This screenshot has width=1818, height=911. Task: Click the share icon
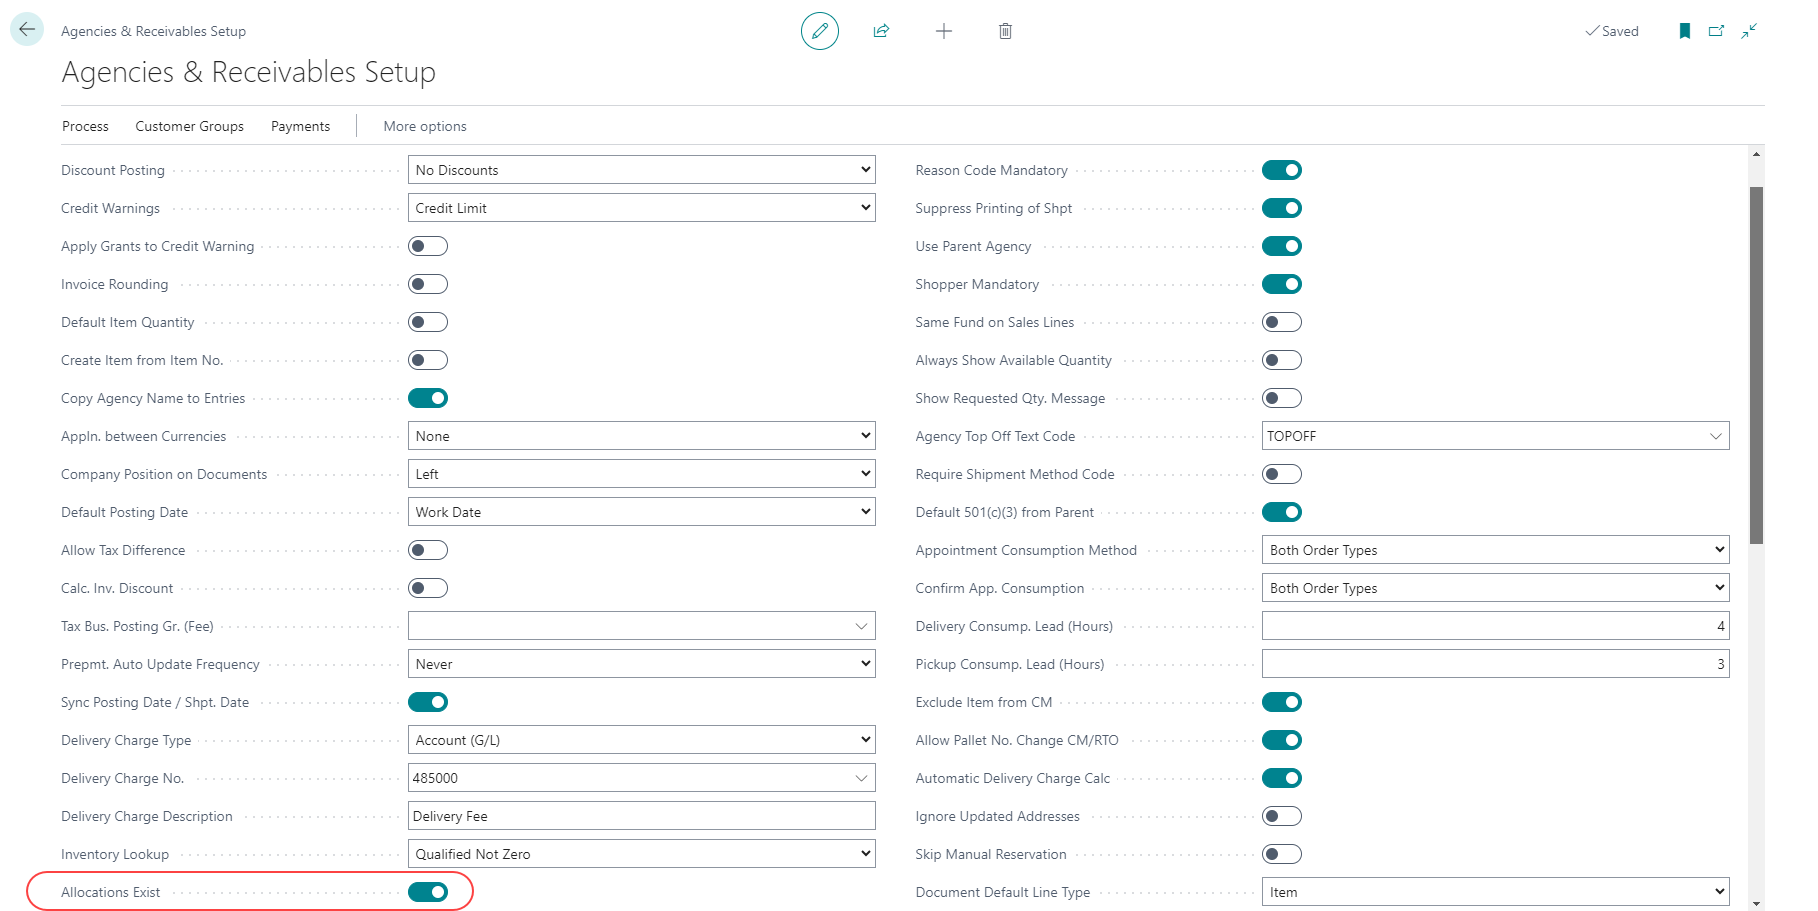tap(881, 31)
